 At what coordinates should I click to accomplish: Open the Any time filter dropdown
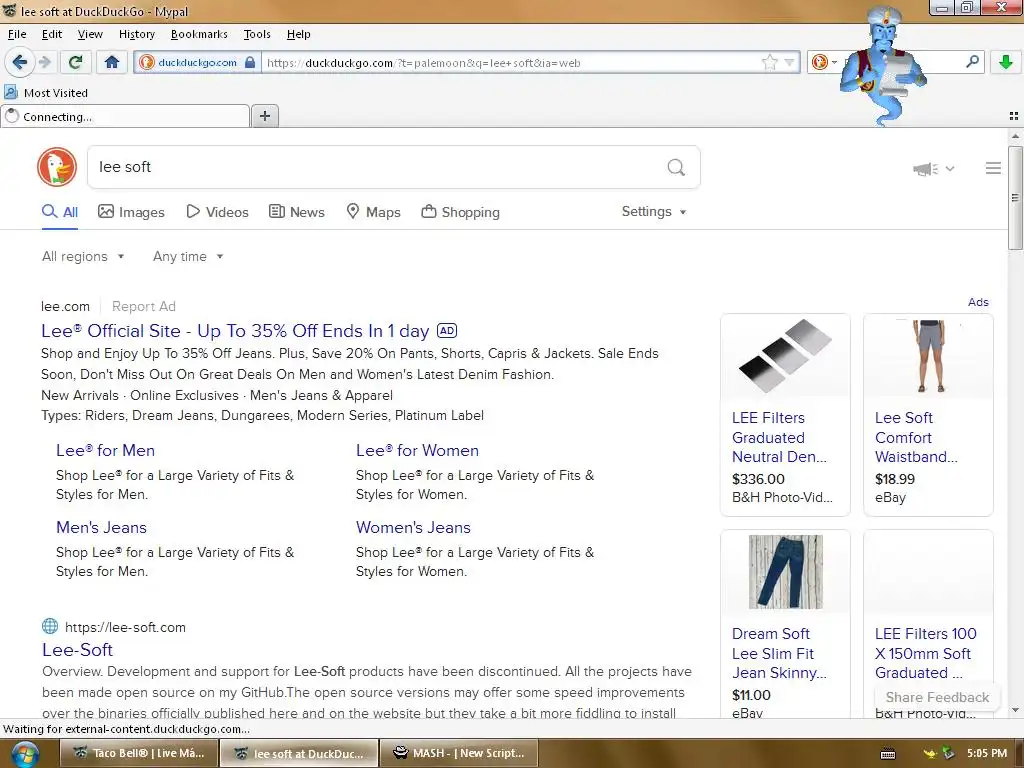[188, 257]
